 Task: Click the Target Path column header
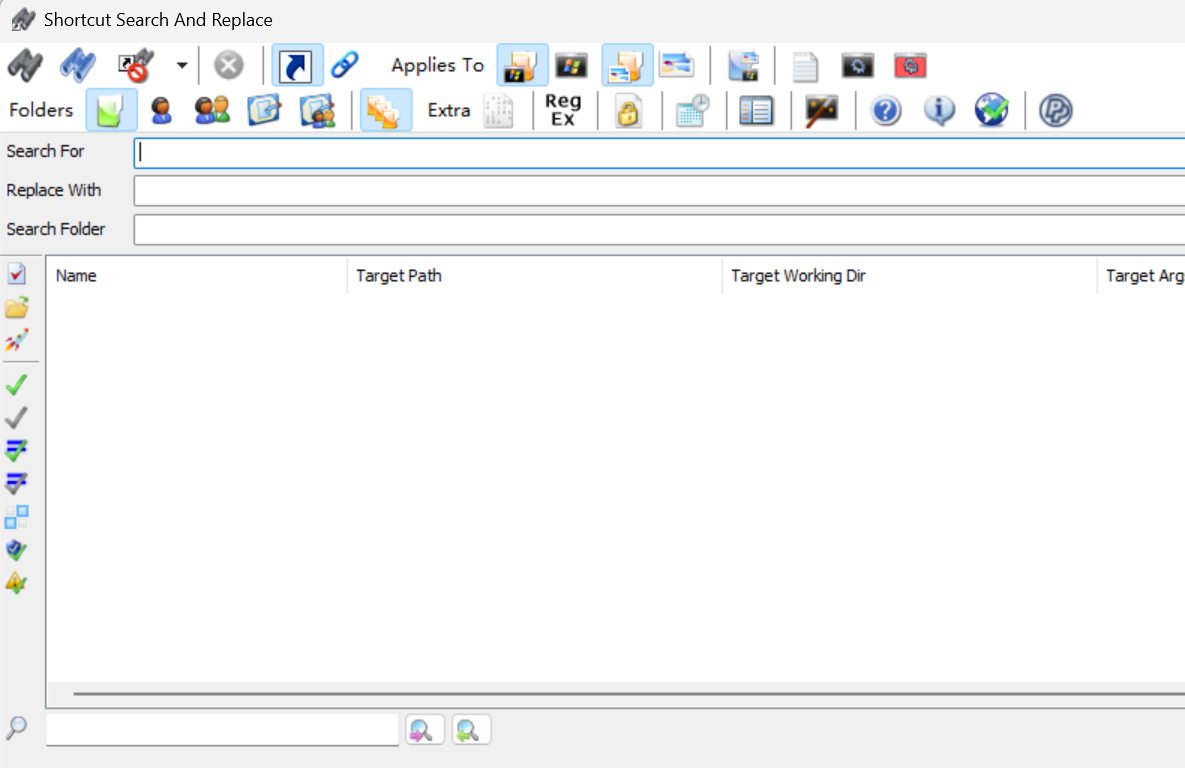tap(533, 276)
